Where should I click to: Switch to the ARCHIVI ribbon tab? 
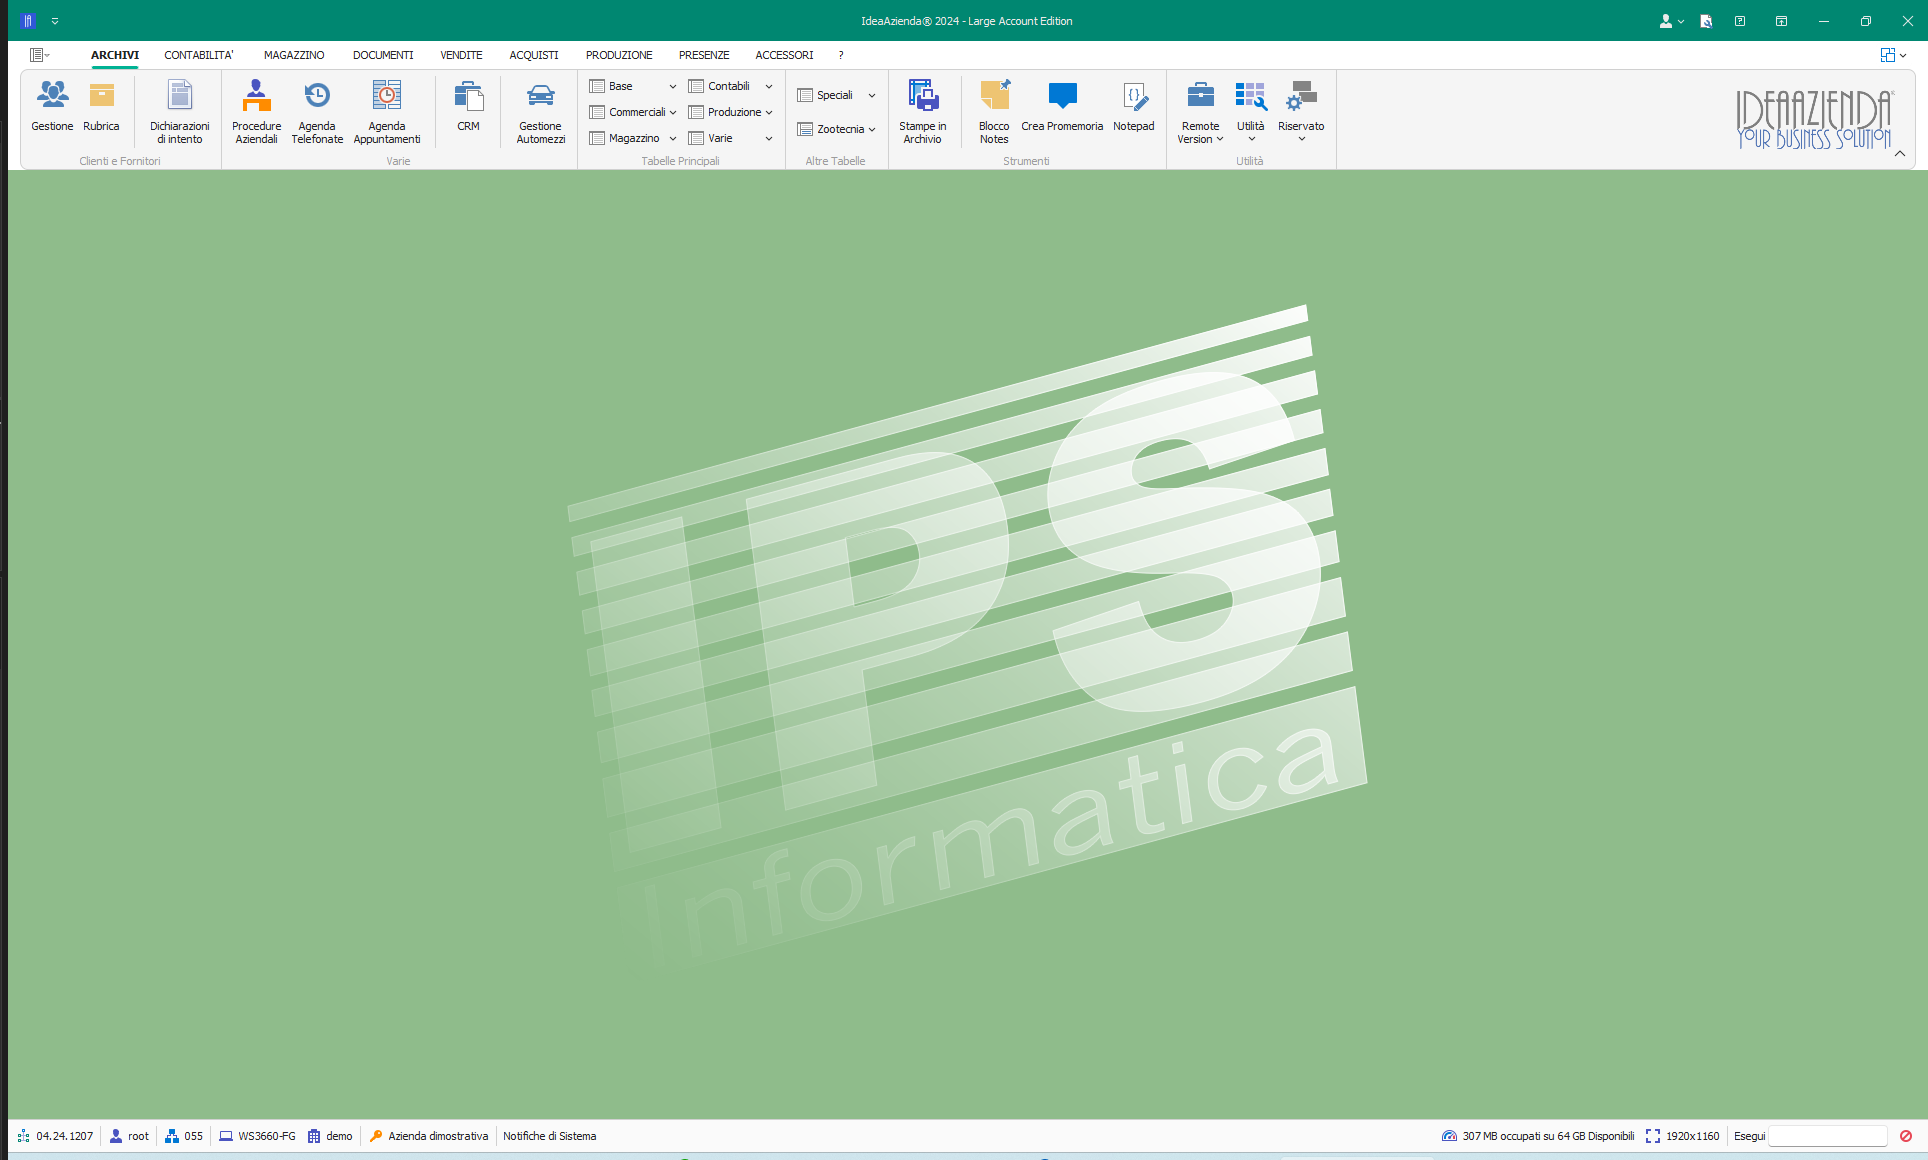point(115,55)
